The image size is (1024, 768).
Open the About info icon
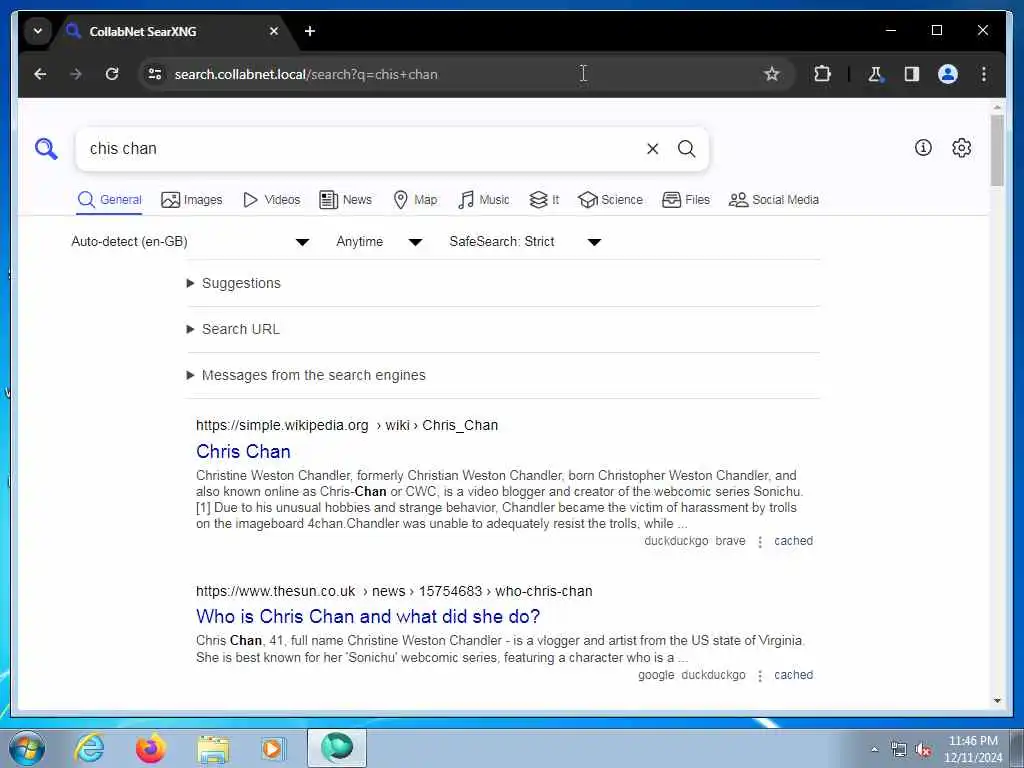click(923, 148)
